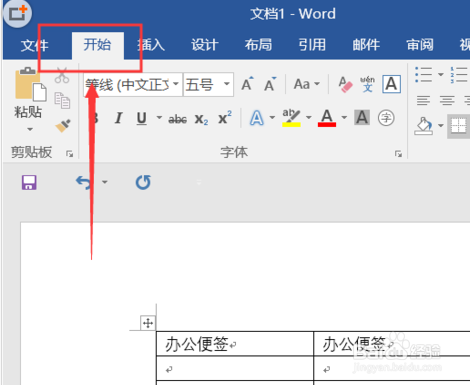This screenshot has width=470, height=385.
Task: Copy selection with the copy icon
Action: [62, 101]
